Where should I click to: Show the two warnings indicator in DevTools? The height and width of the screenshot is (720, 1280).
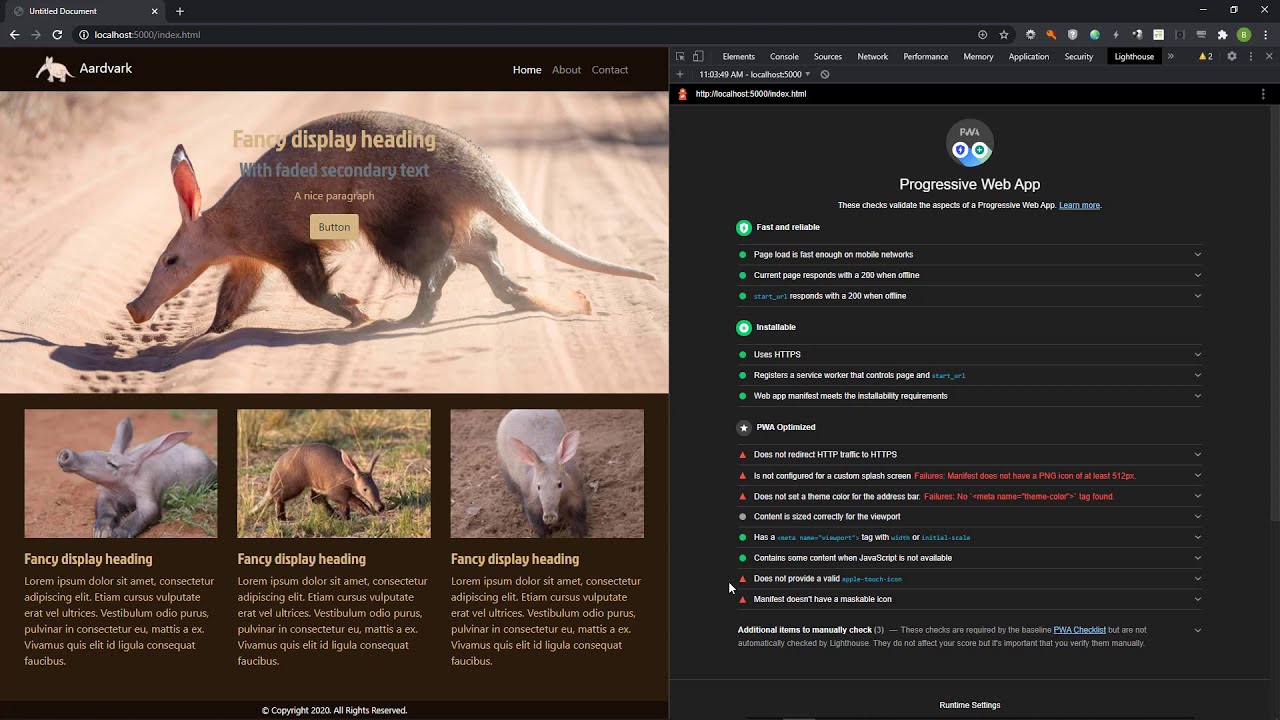[1206, 56]
